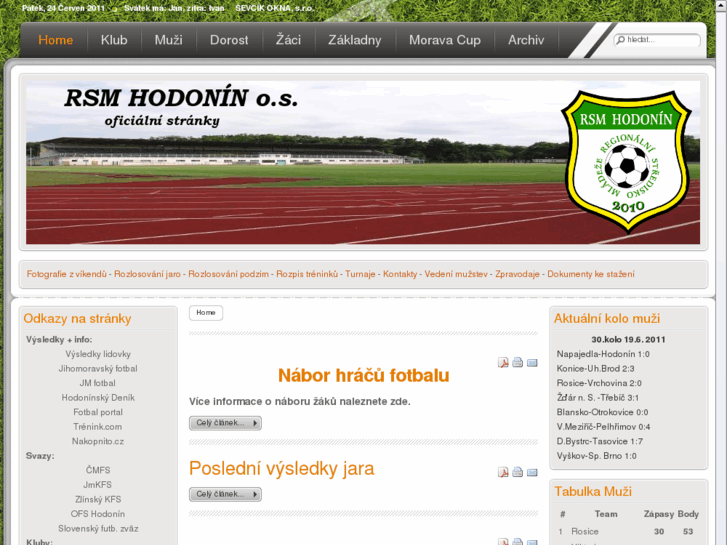This screenshot has width=727, height=545.
Task: Open Rozlosování jaro link
Action: (147, 274)
